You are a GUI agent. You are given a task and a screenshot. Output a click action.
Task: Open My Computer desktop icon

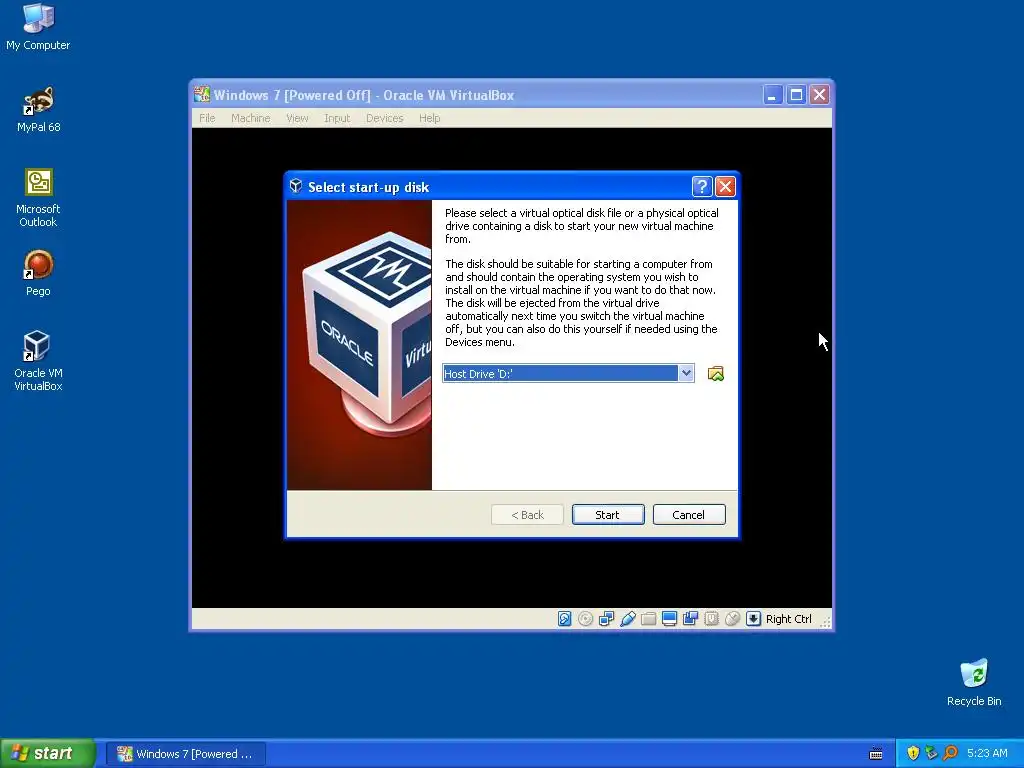38,27
